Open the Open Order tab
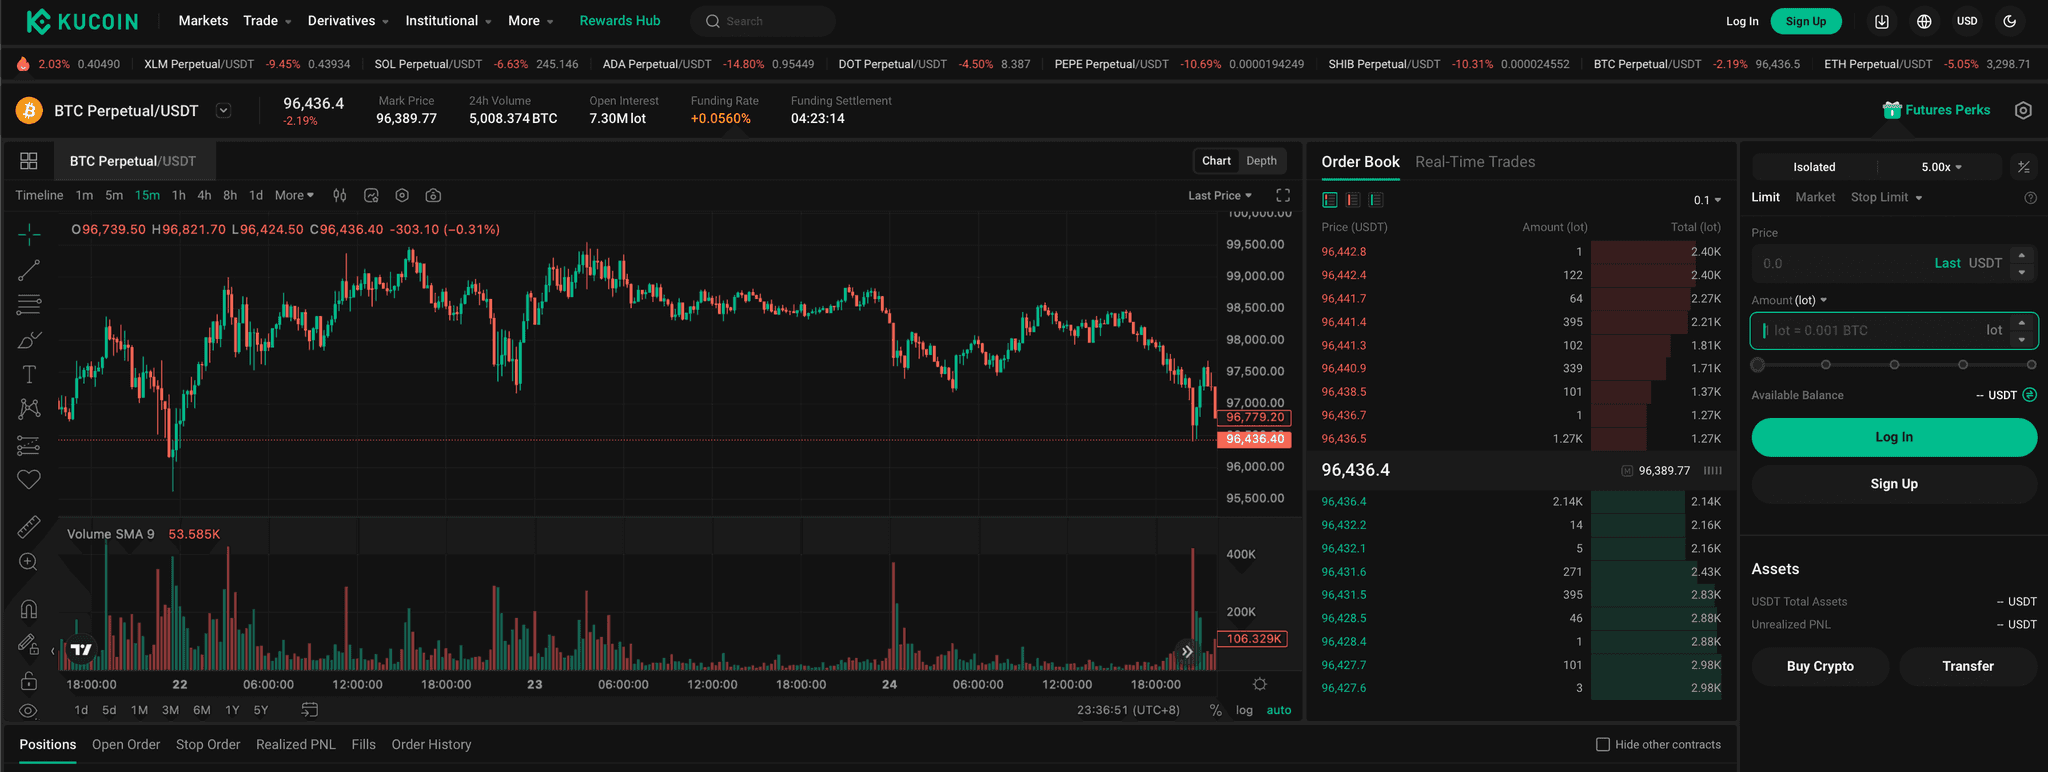The width and height of the screenshot is (2048, 772). (126, 745)
